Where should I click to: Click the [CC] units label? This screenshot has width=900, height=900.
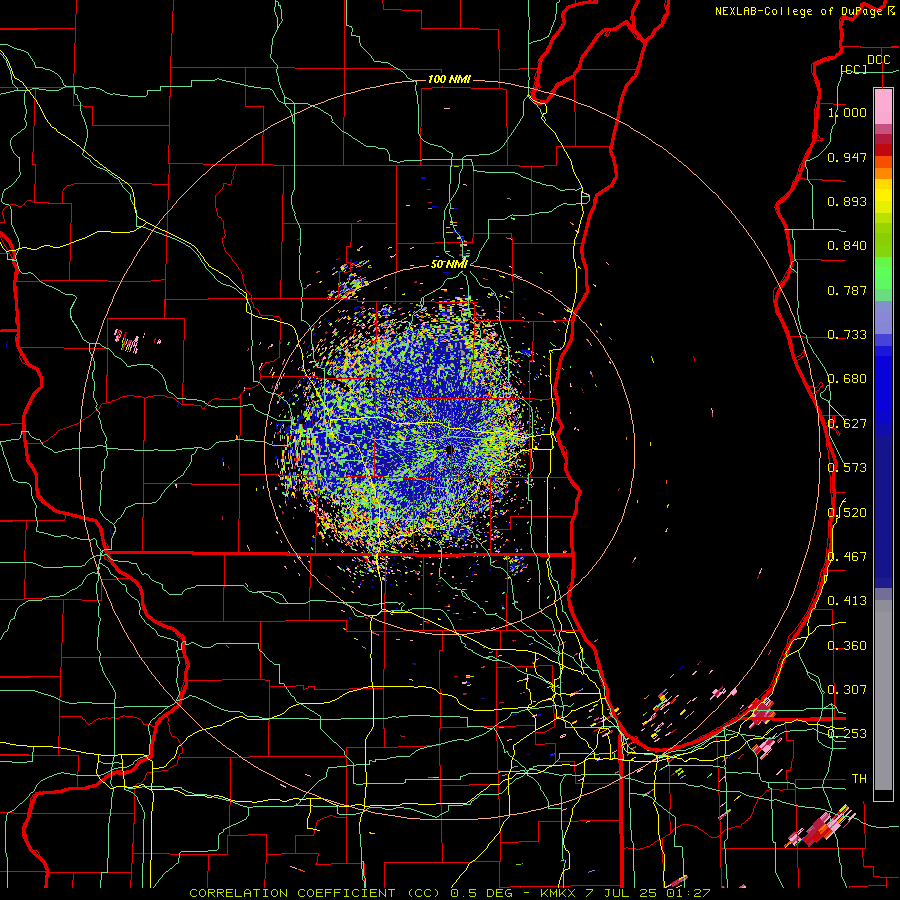click(854, 69)
